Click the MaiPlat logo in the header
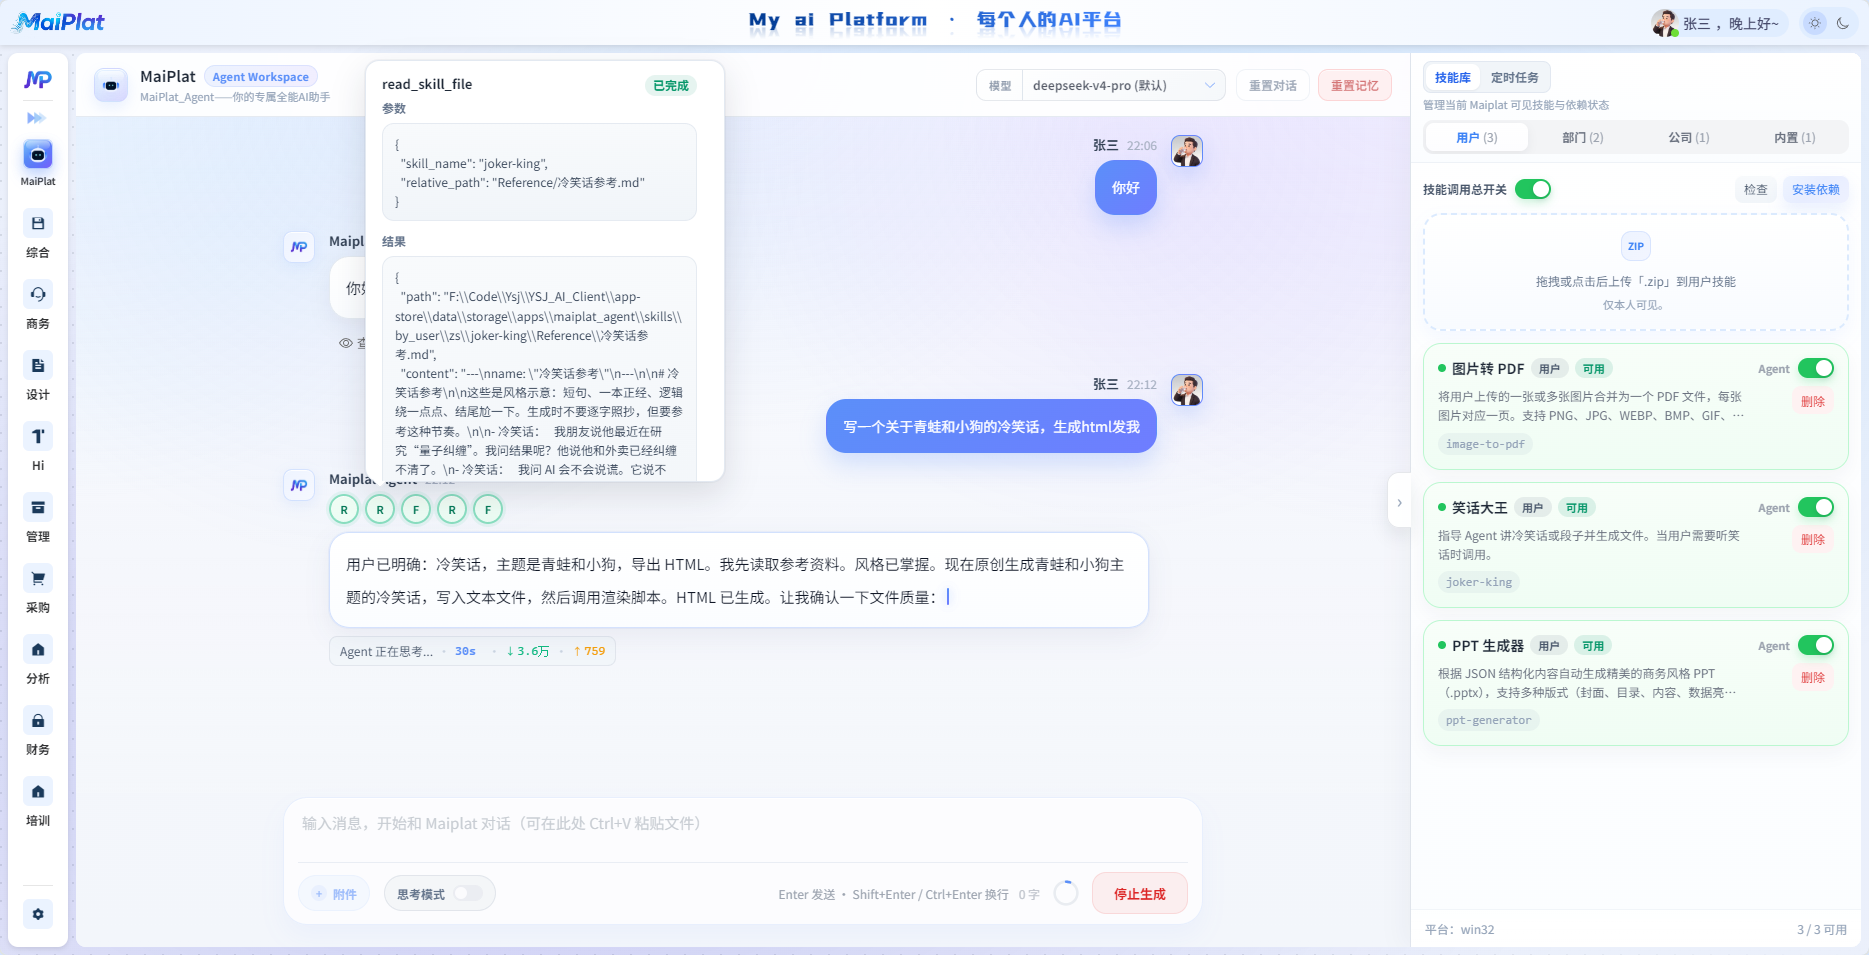Screen dimensions: 1869x955 58,22
